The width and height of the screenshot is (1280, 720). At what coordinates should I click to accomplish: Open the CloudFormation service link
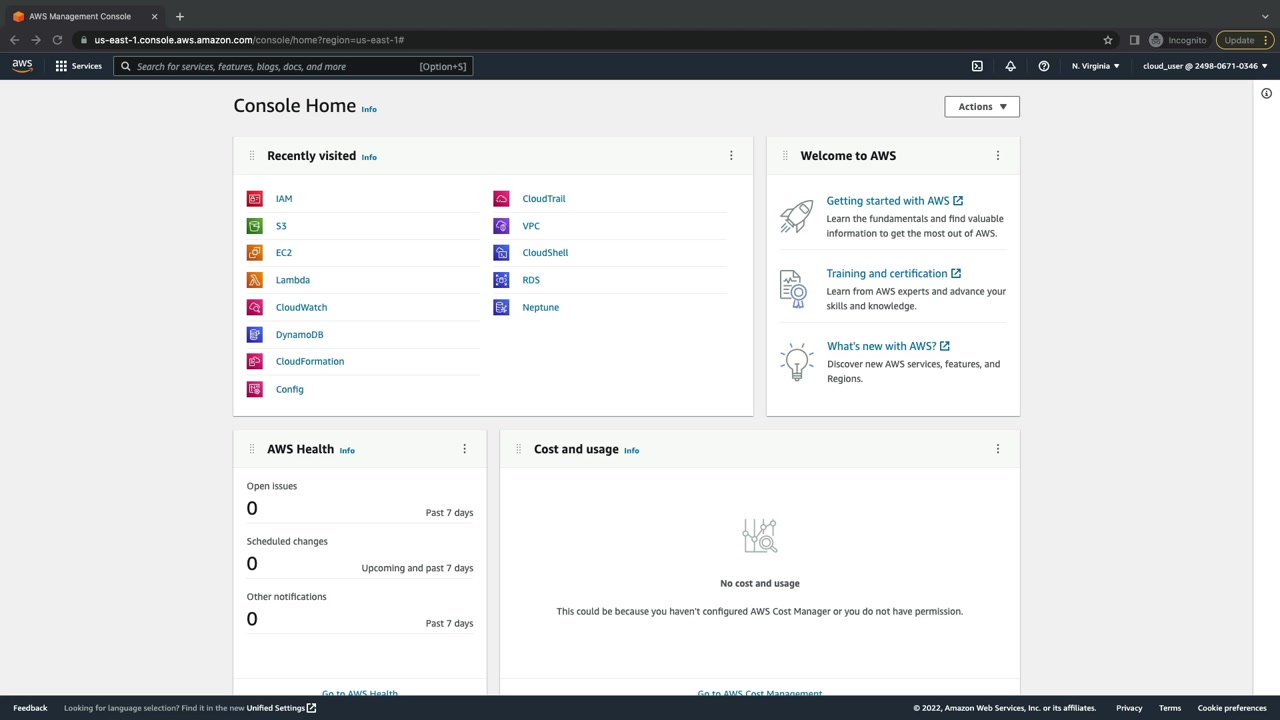click(x=309, y=361)
